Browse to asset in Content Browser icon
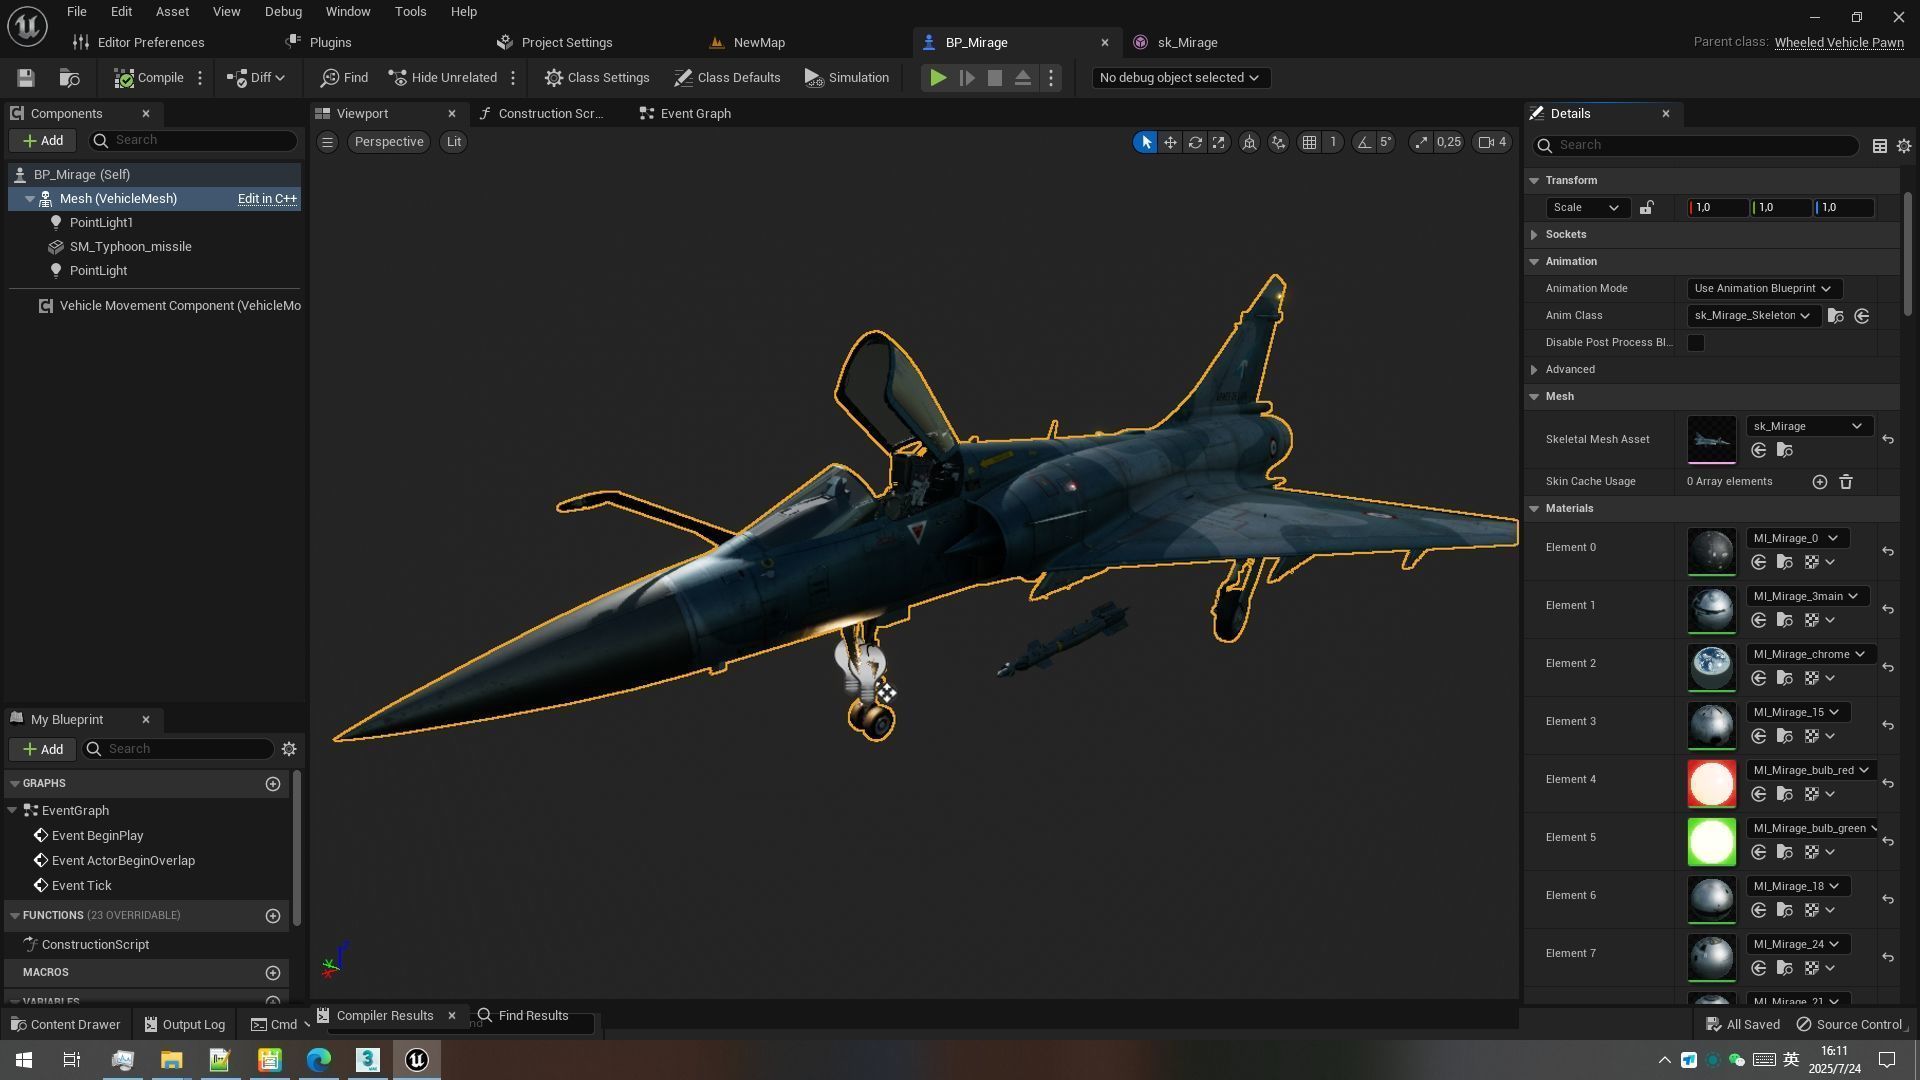The height and width of the screenshot is (1080, 1920). point(69,78)
